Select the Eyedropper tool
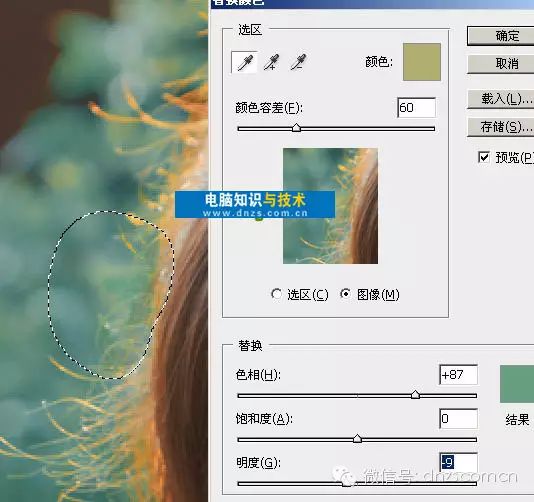Screen dimensions: 534x502 (x=244, y=62)
